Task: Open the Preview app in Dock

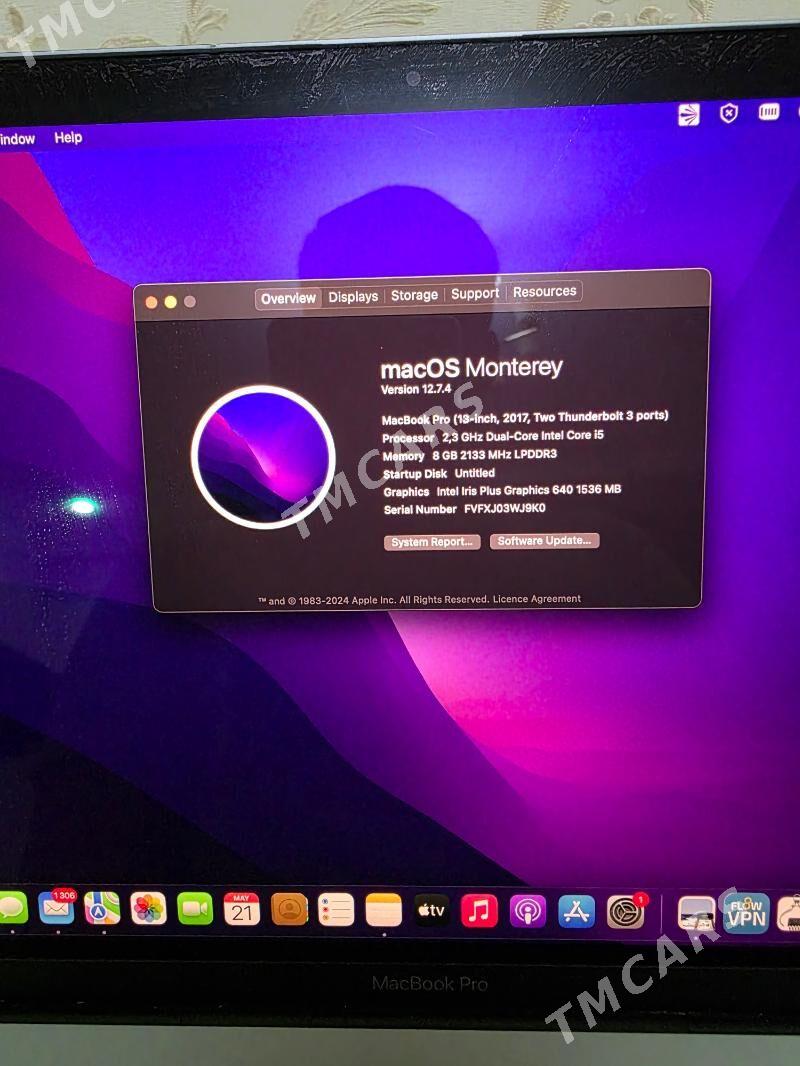Action: (x=697, y=913)
